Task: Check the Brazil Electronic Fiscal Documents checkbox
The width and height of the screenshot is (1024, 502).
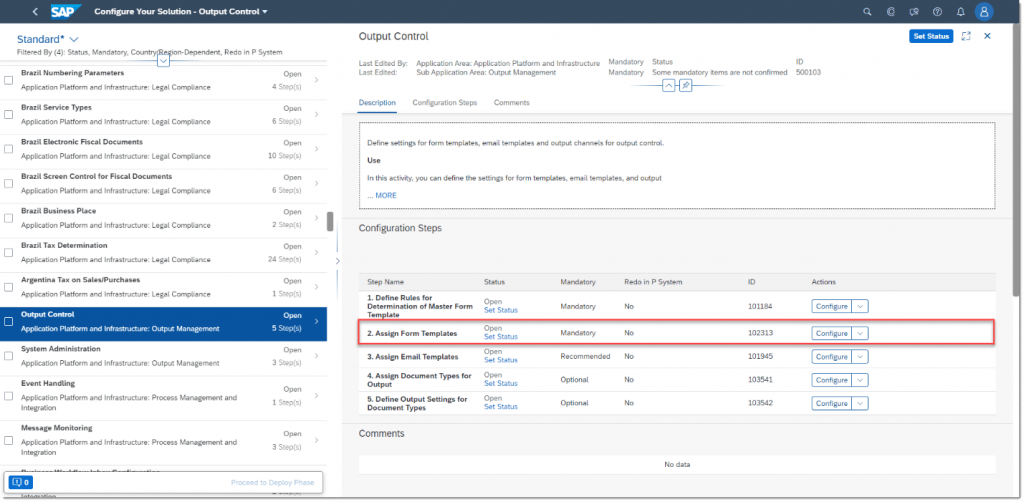Action: (x=8, y=149)
